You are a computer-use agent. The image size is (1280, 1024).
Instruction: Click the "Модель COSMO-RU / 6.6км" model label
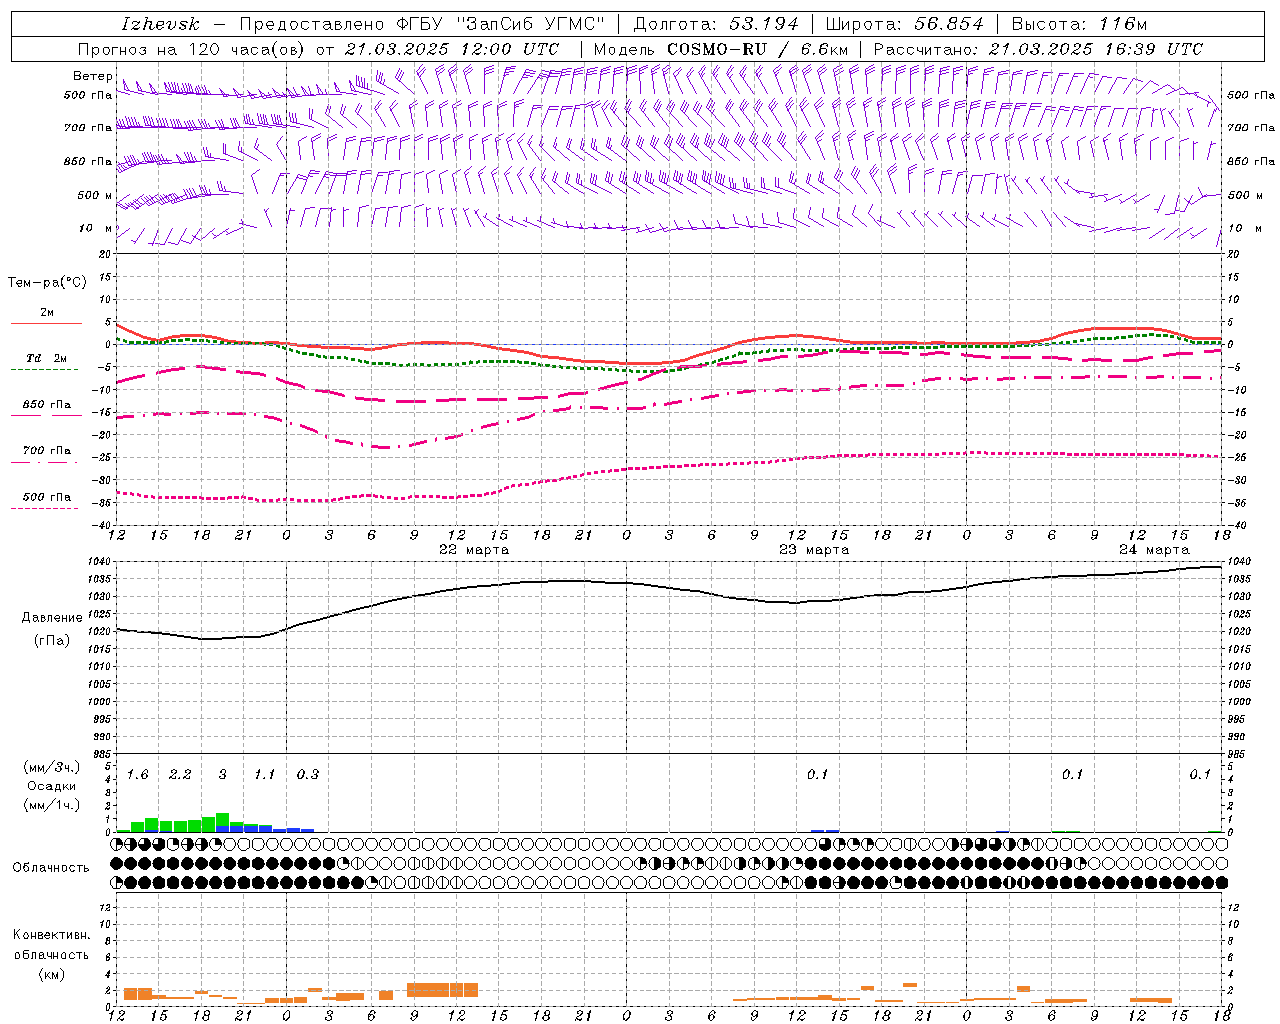pyautogui.click(x=720, y=49)
